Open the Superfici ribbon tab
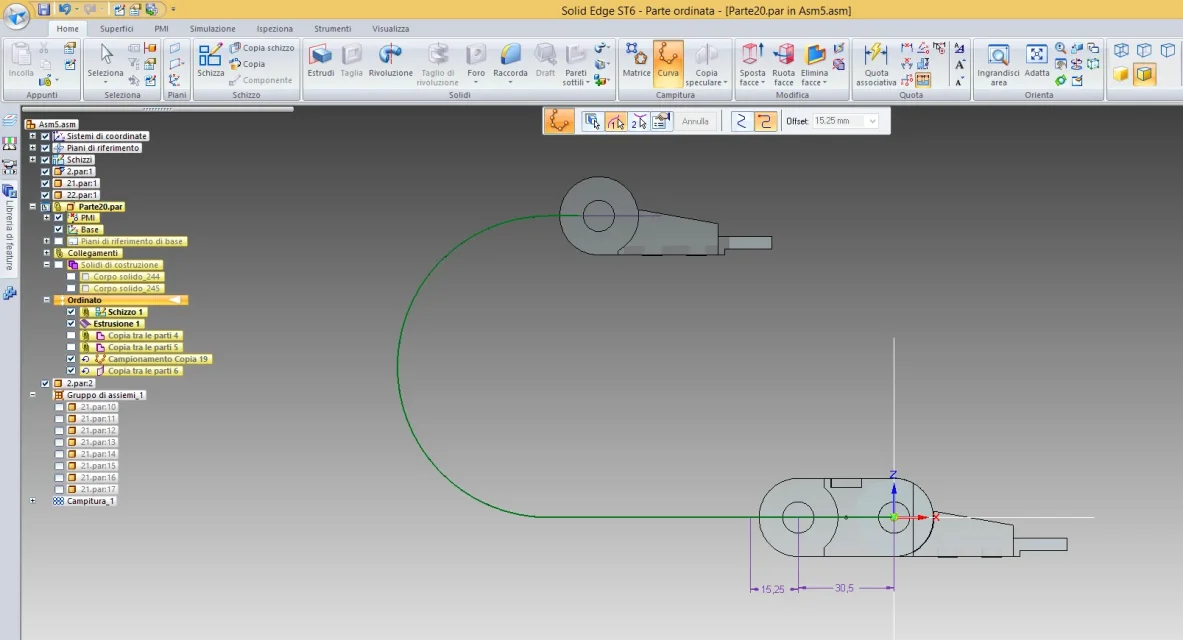This screenshot has height=640, width=1183. pyautogui.click(x=116, y=29)
